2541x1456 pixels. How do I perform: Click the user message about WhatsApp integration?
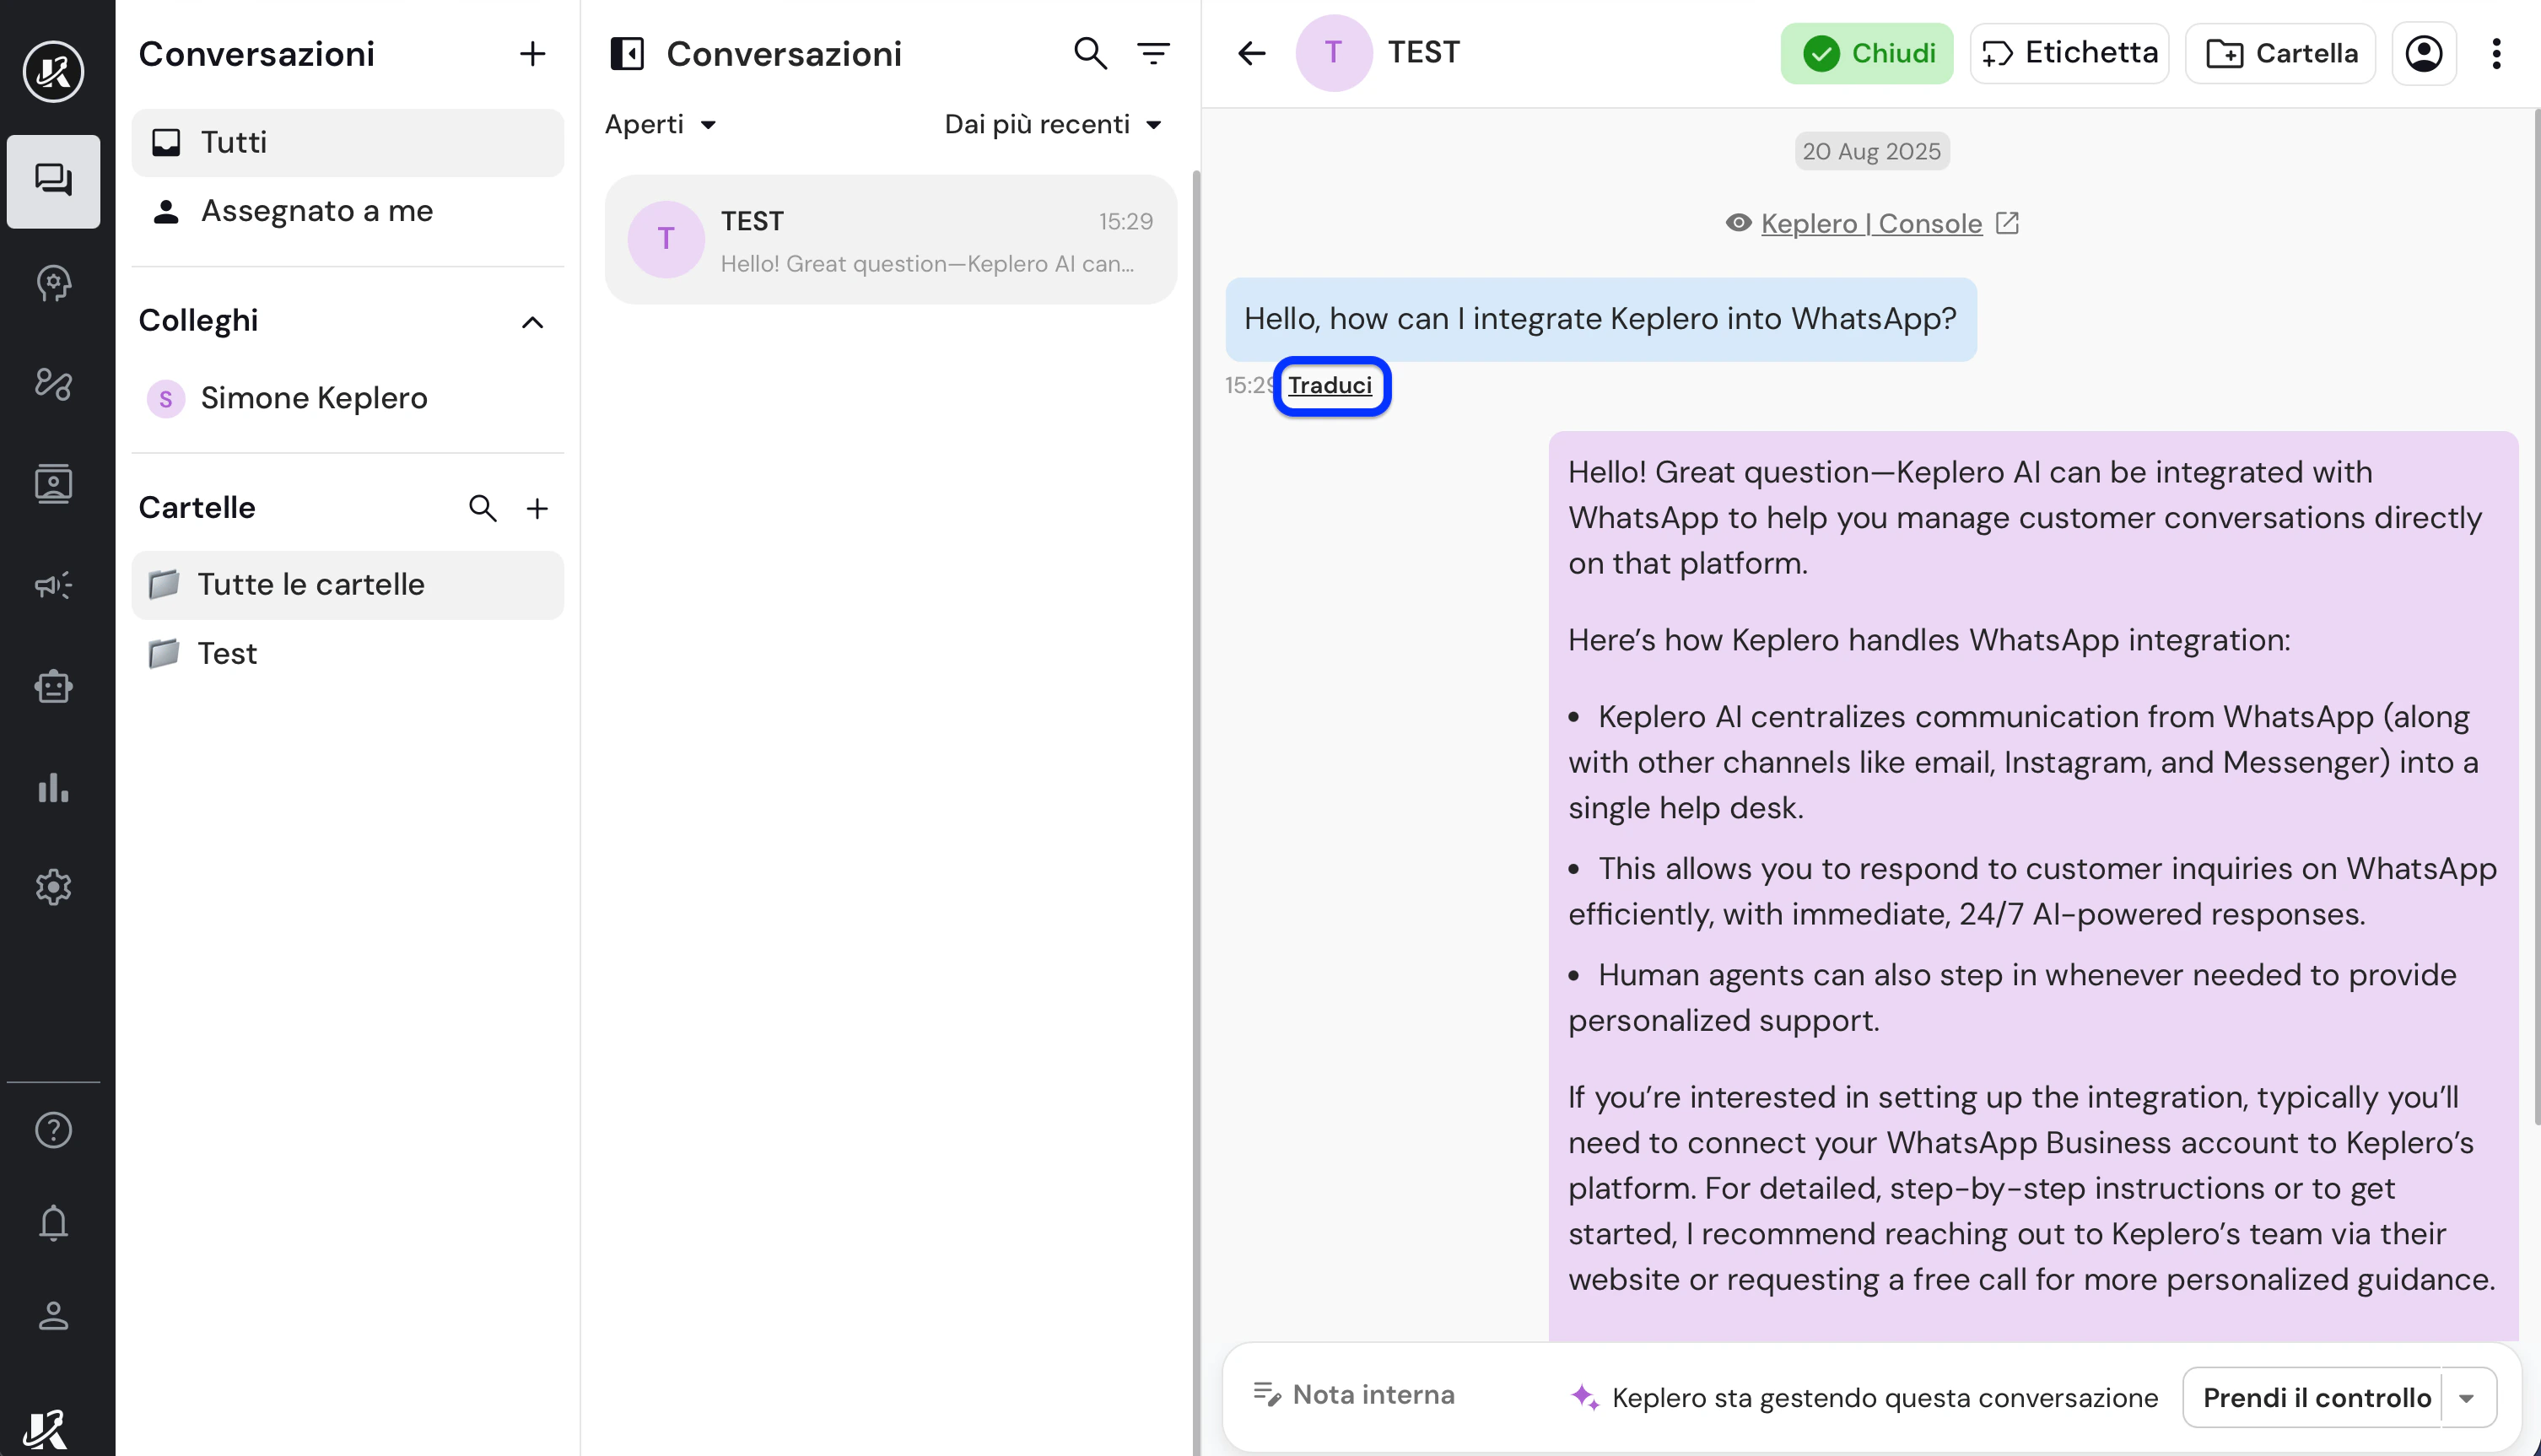tap(1600, 319)
